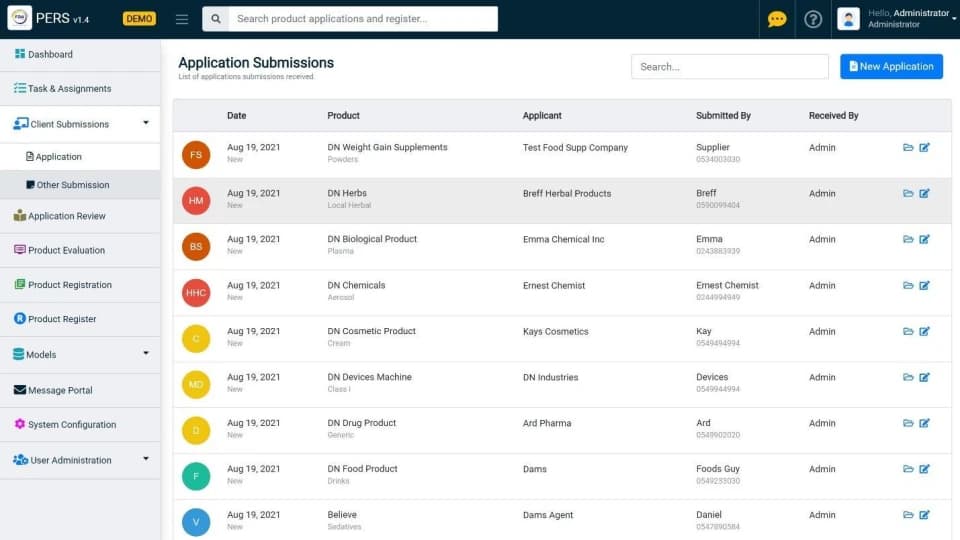Open folder icon for DN Biological Product

point(908,239)
